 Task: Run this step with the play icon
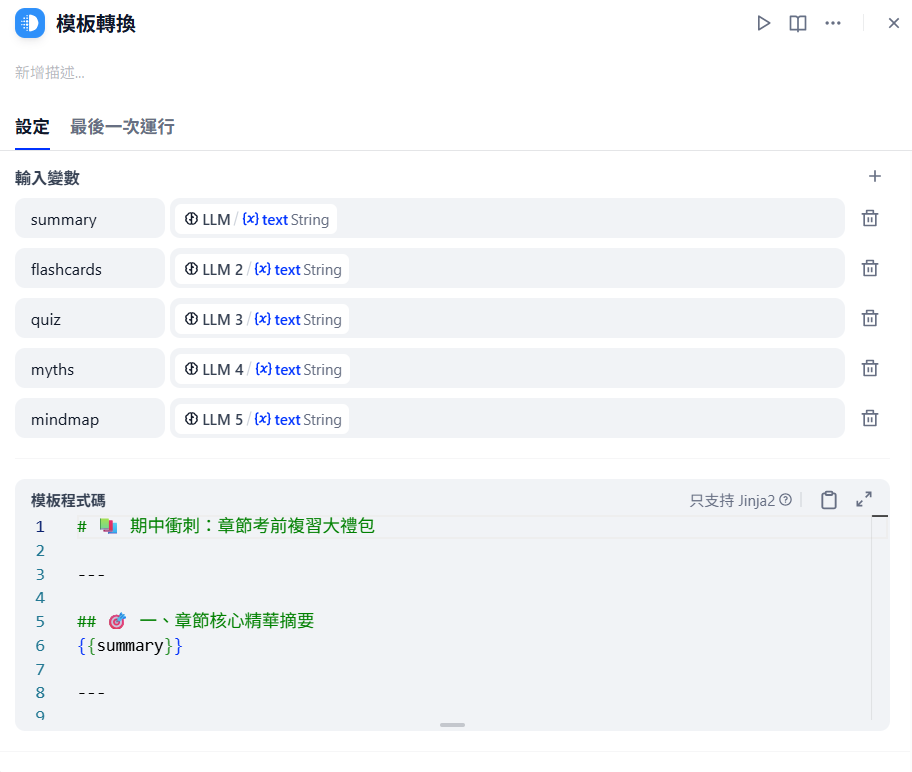tap(764, 23)
